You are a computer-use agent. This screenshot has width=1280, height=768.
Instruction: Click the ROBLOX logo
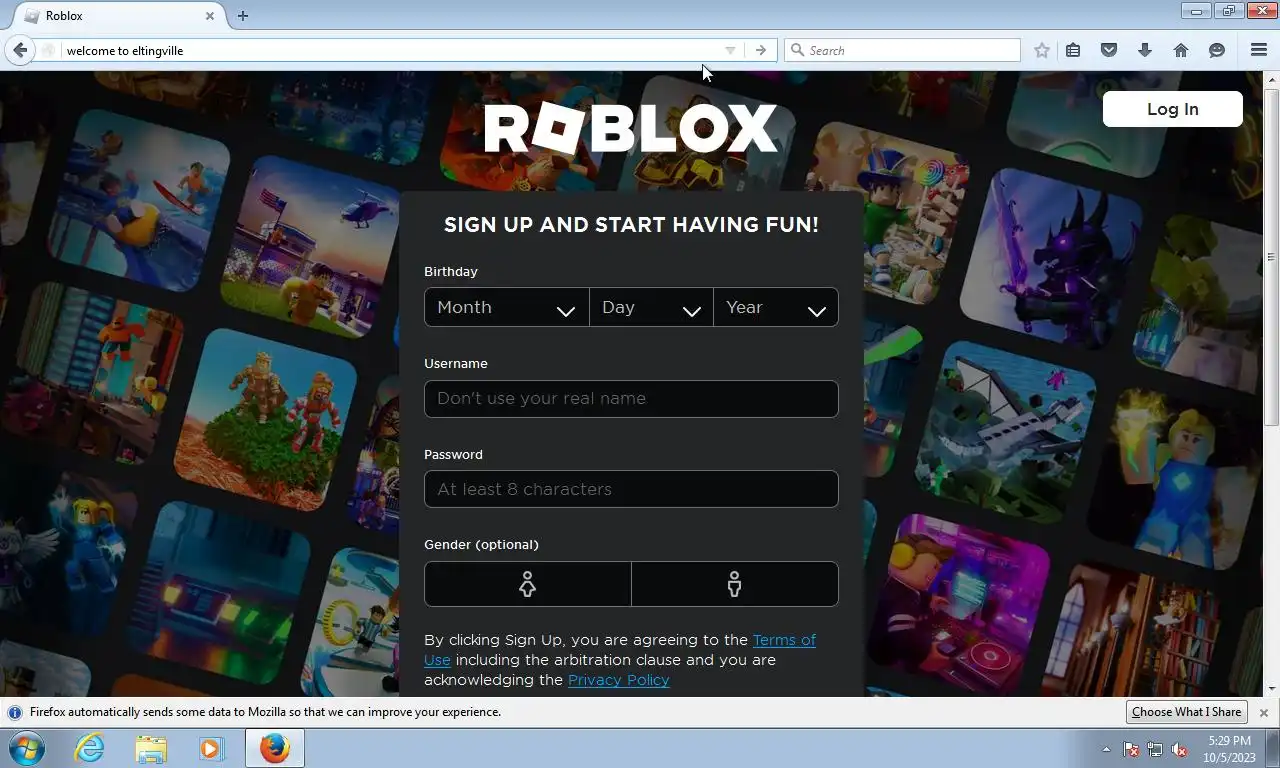(631, 129)
